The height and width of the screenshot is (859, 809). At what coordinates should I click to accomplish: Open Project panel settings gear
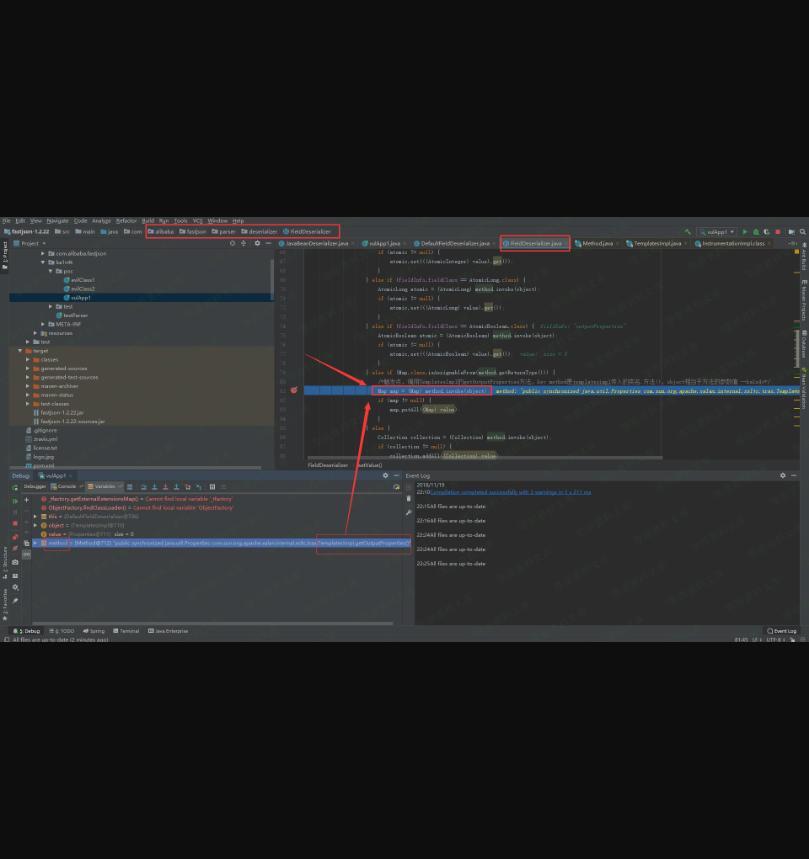click(x=255, y=243)
